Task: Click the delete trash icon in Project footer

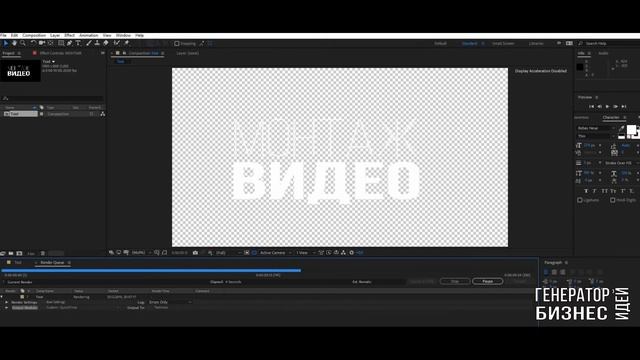Action: (x=43, y=253)
